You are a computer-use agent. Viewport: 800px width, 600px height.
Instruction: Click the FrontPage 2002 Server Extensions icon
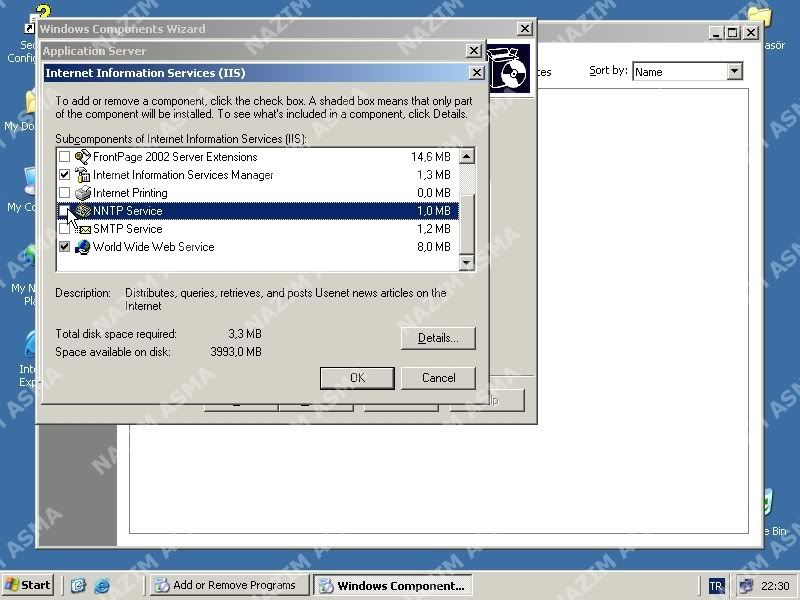pyautogui.click(x=82, y=157)
